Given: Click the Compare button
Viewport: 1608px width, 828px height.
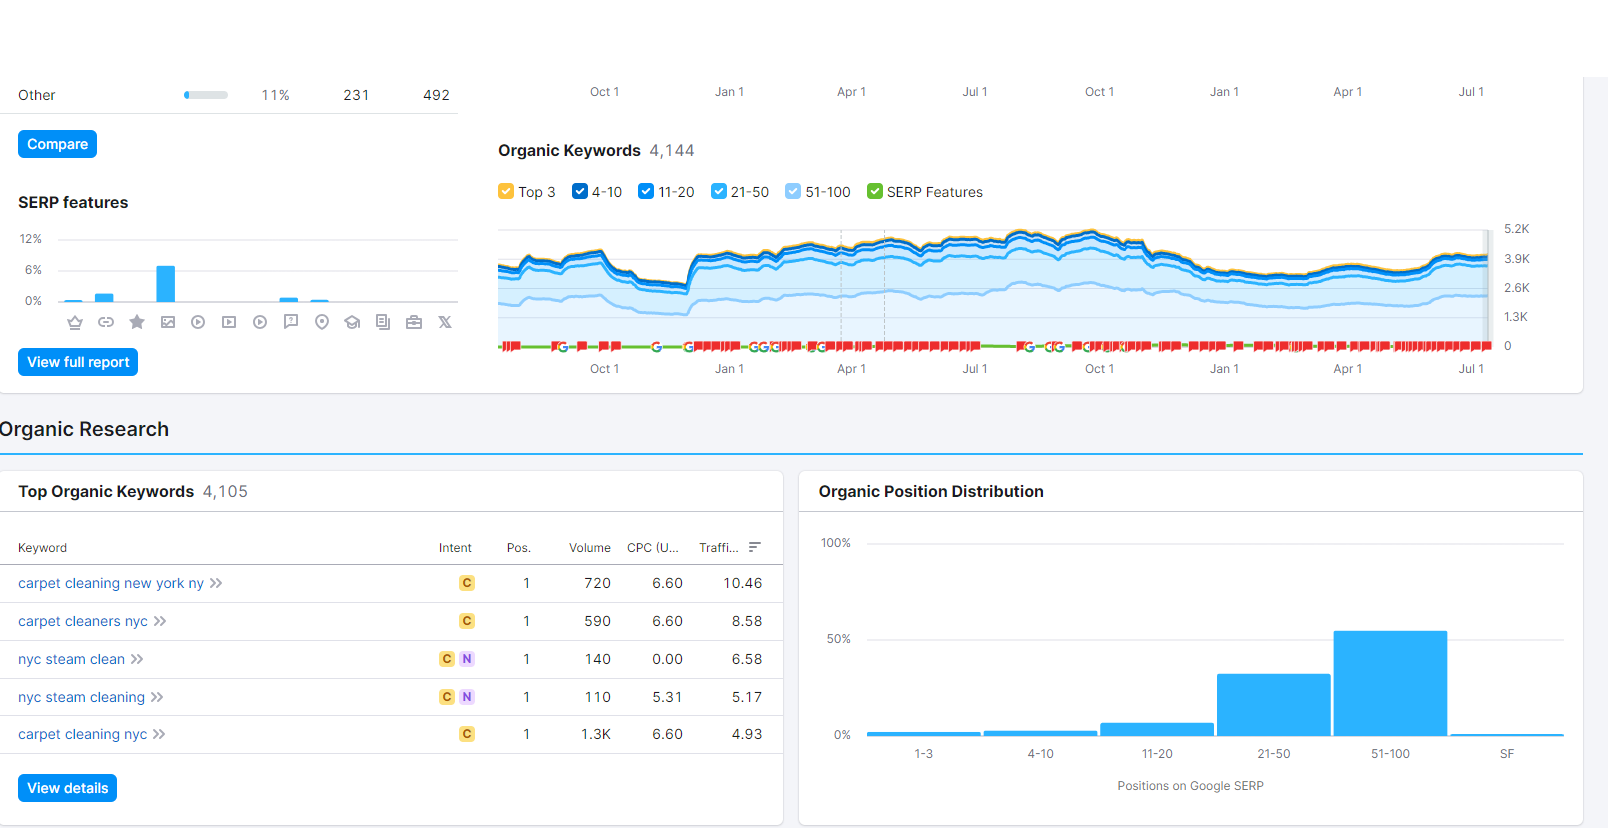Looking at the screenshot, I should click(x=57, y=144).
